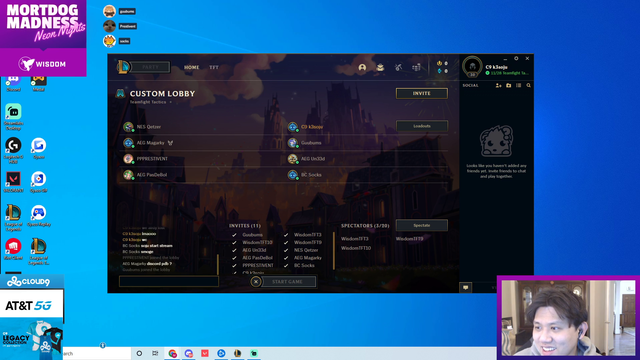Click the SOCIAL panel heading
Image resolution: width=640 pixels, height=360 pixels.
[x=470, y=85]
